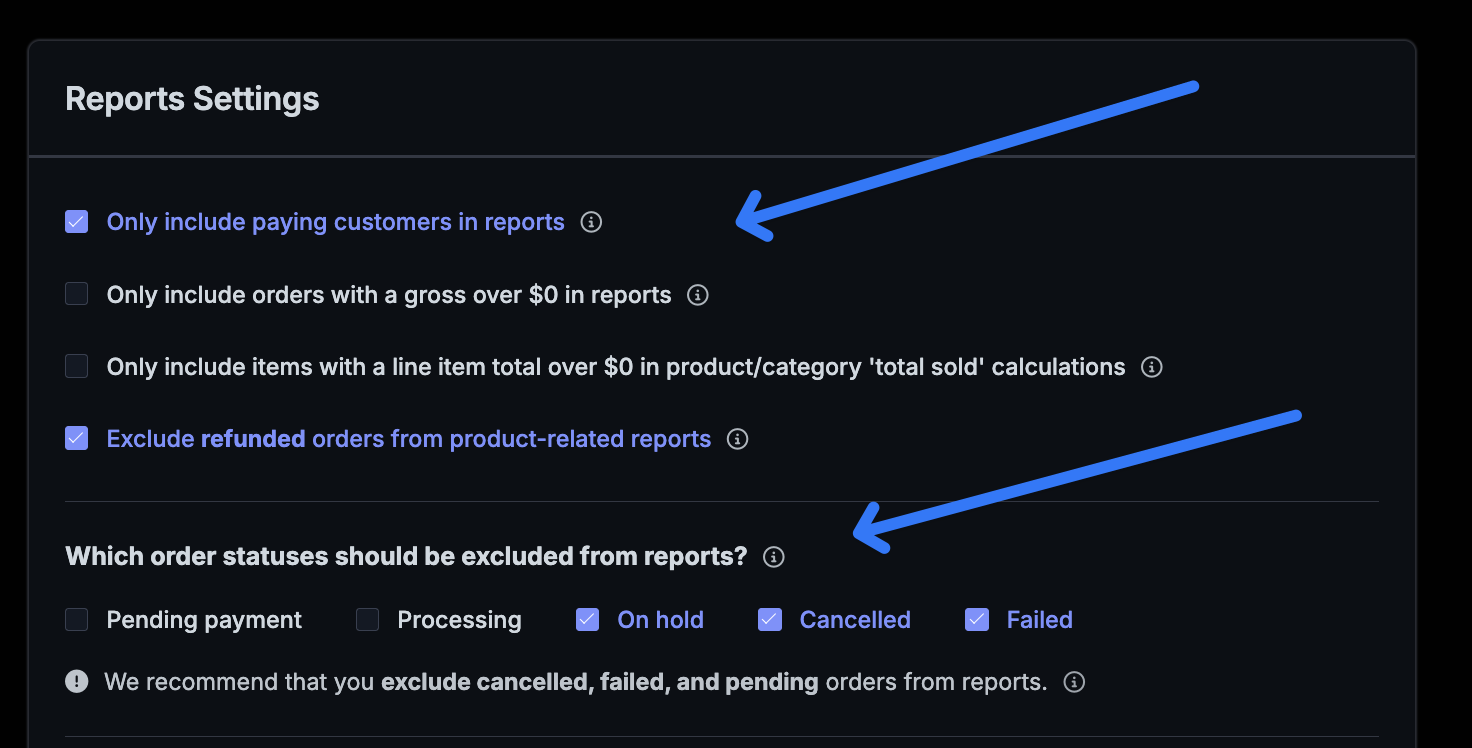The width and height of the screenshot is (1472, 748).
Task: Click info icon beside line item total option
Action: pyautogui.click(x=1152, y=367)
